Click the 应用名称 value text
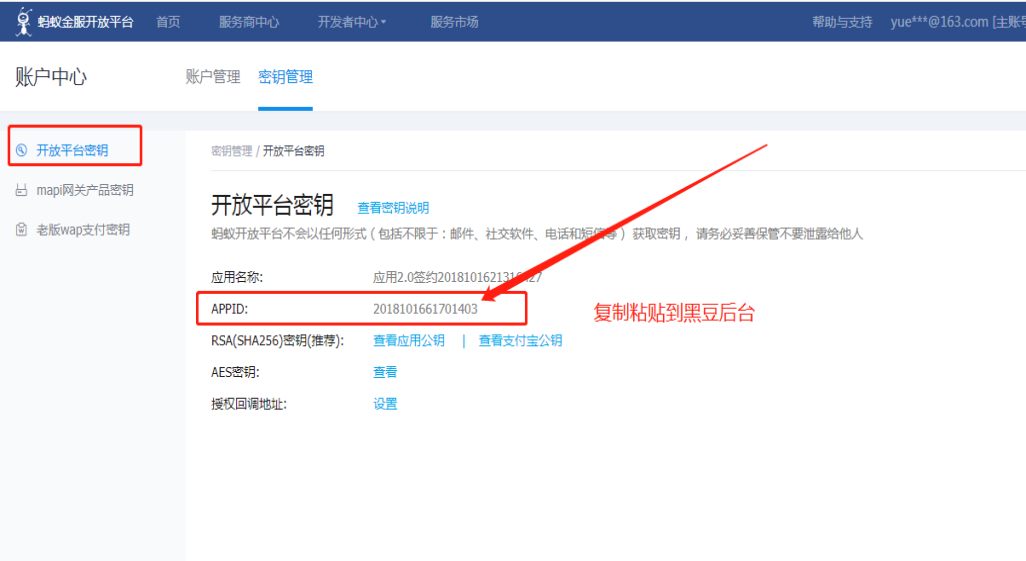The image size is (1026, 561). click(x=457, y=278)
